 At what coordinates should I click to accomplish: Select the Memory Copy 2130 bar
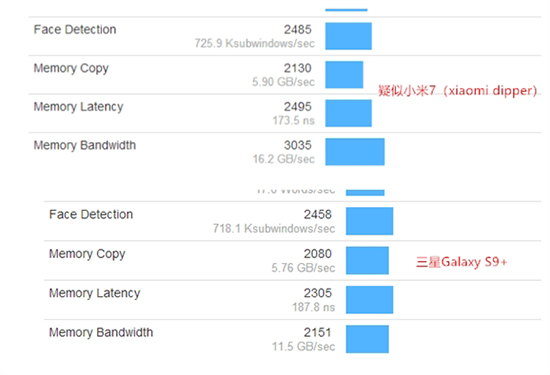344,75
